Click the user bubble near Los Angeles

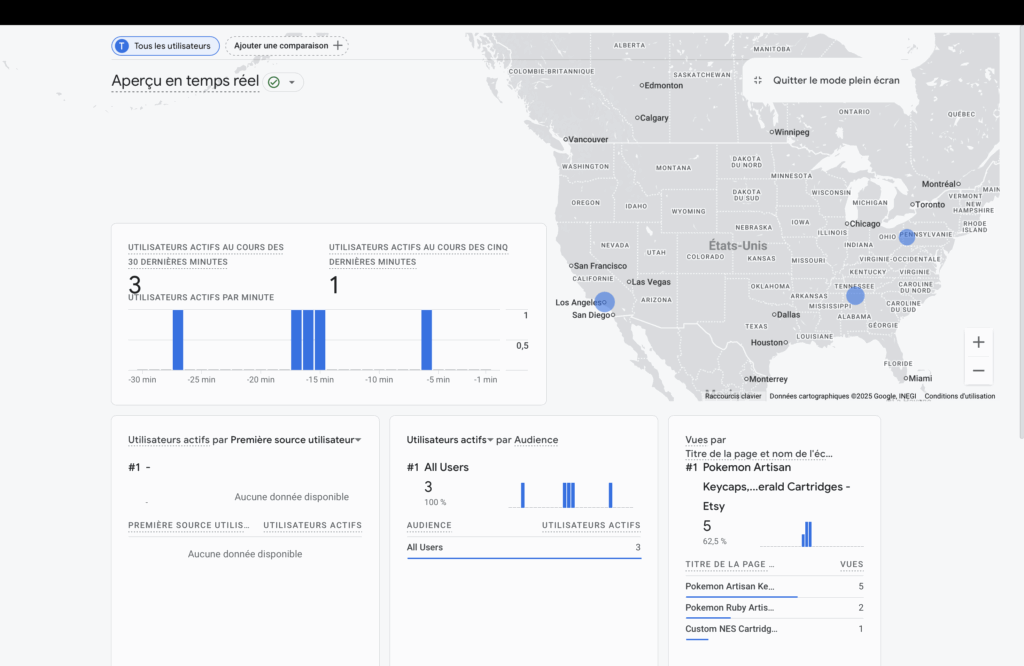[x=605, y=301]
